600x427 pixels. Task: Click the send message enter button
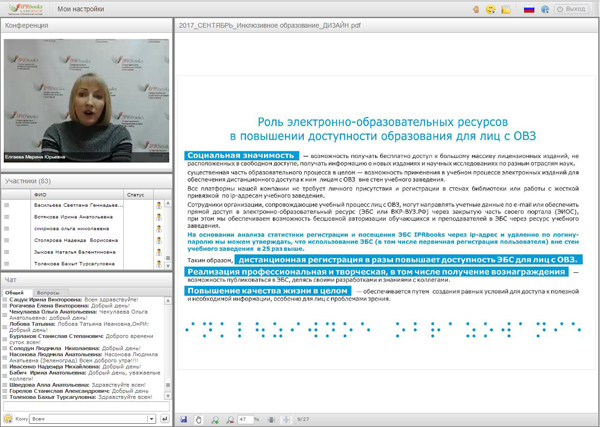tap(165, 419)
